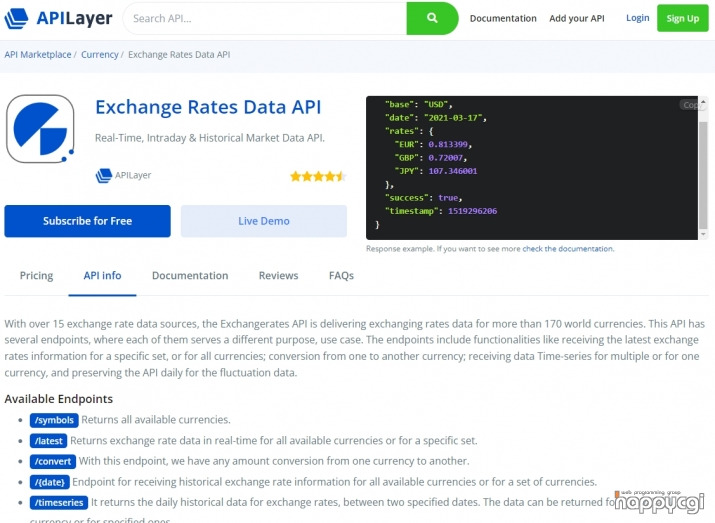Click the code panel scrollbar up arrow
The height and width of the screenshot is (523, 715).
703,102
